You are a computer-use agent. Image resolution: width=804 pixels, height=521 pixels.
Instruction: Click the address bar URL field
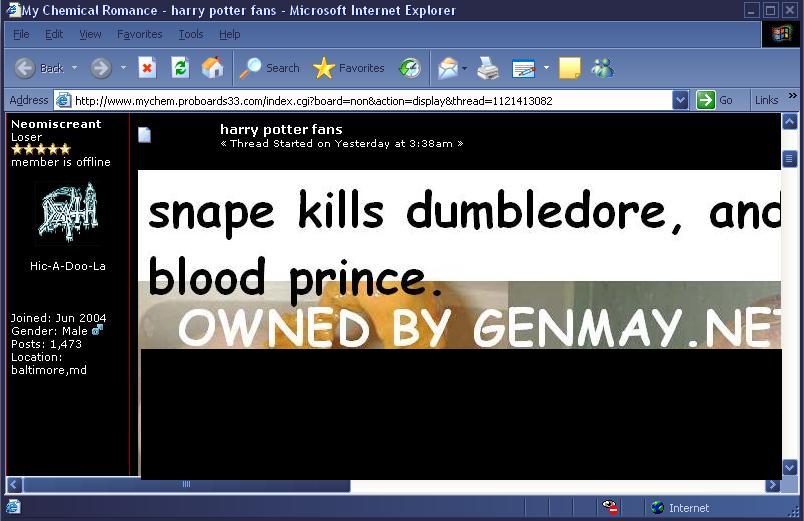tap(372, 101)
